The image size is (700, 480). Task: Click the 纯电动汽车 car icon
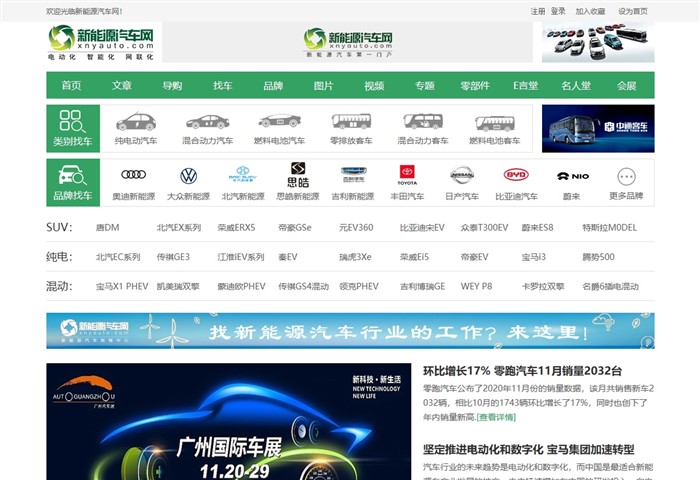[x=136, y=121]
